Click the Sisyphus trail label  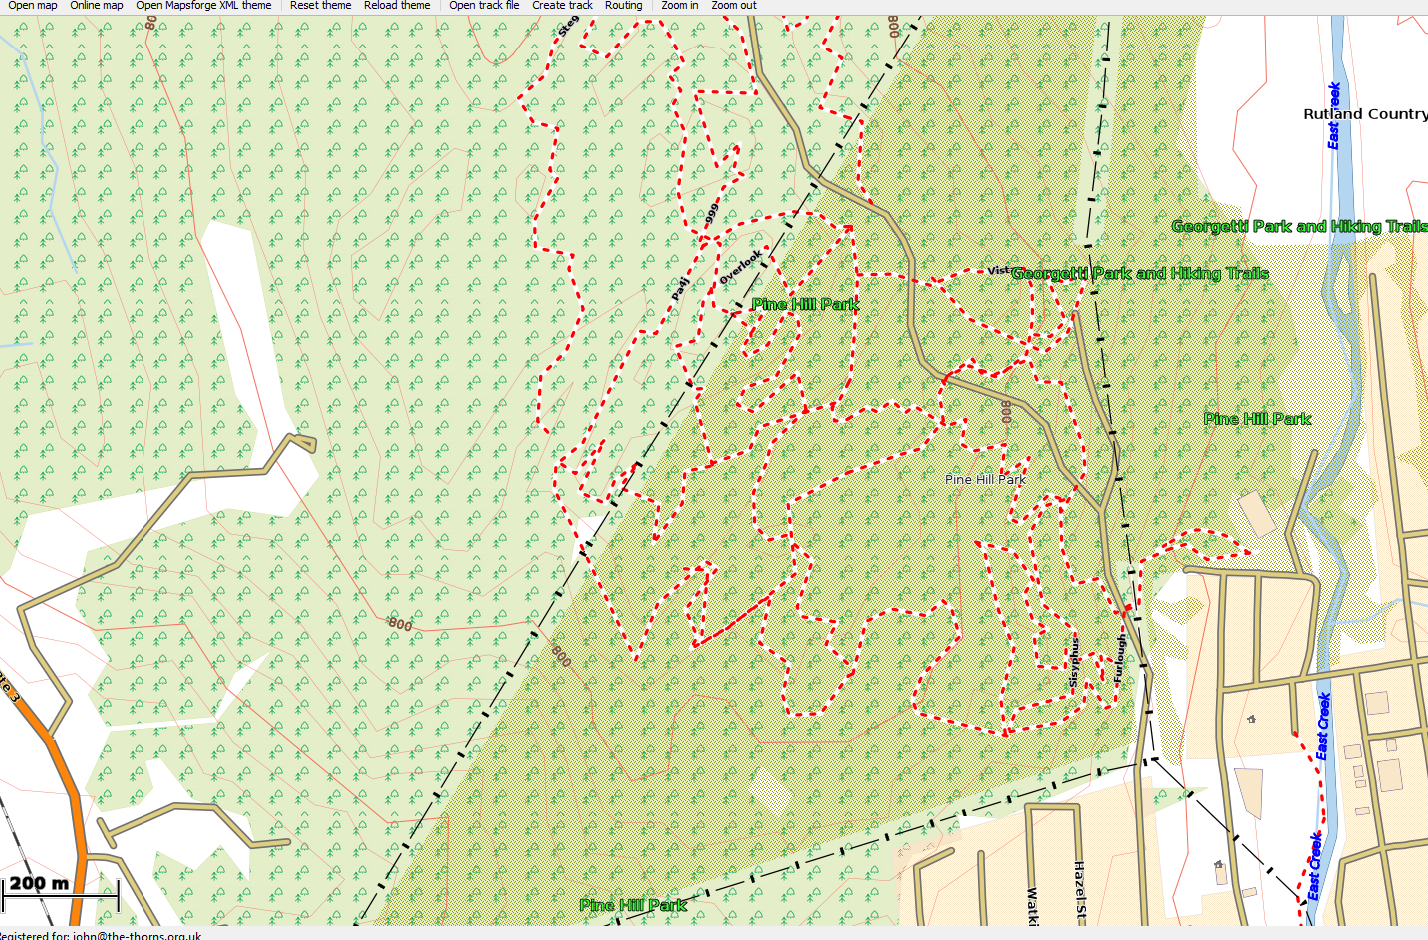tap(1075, 660)
